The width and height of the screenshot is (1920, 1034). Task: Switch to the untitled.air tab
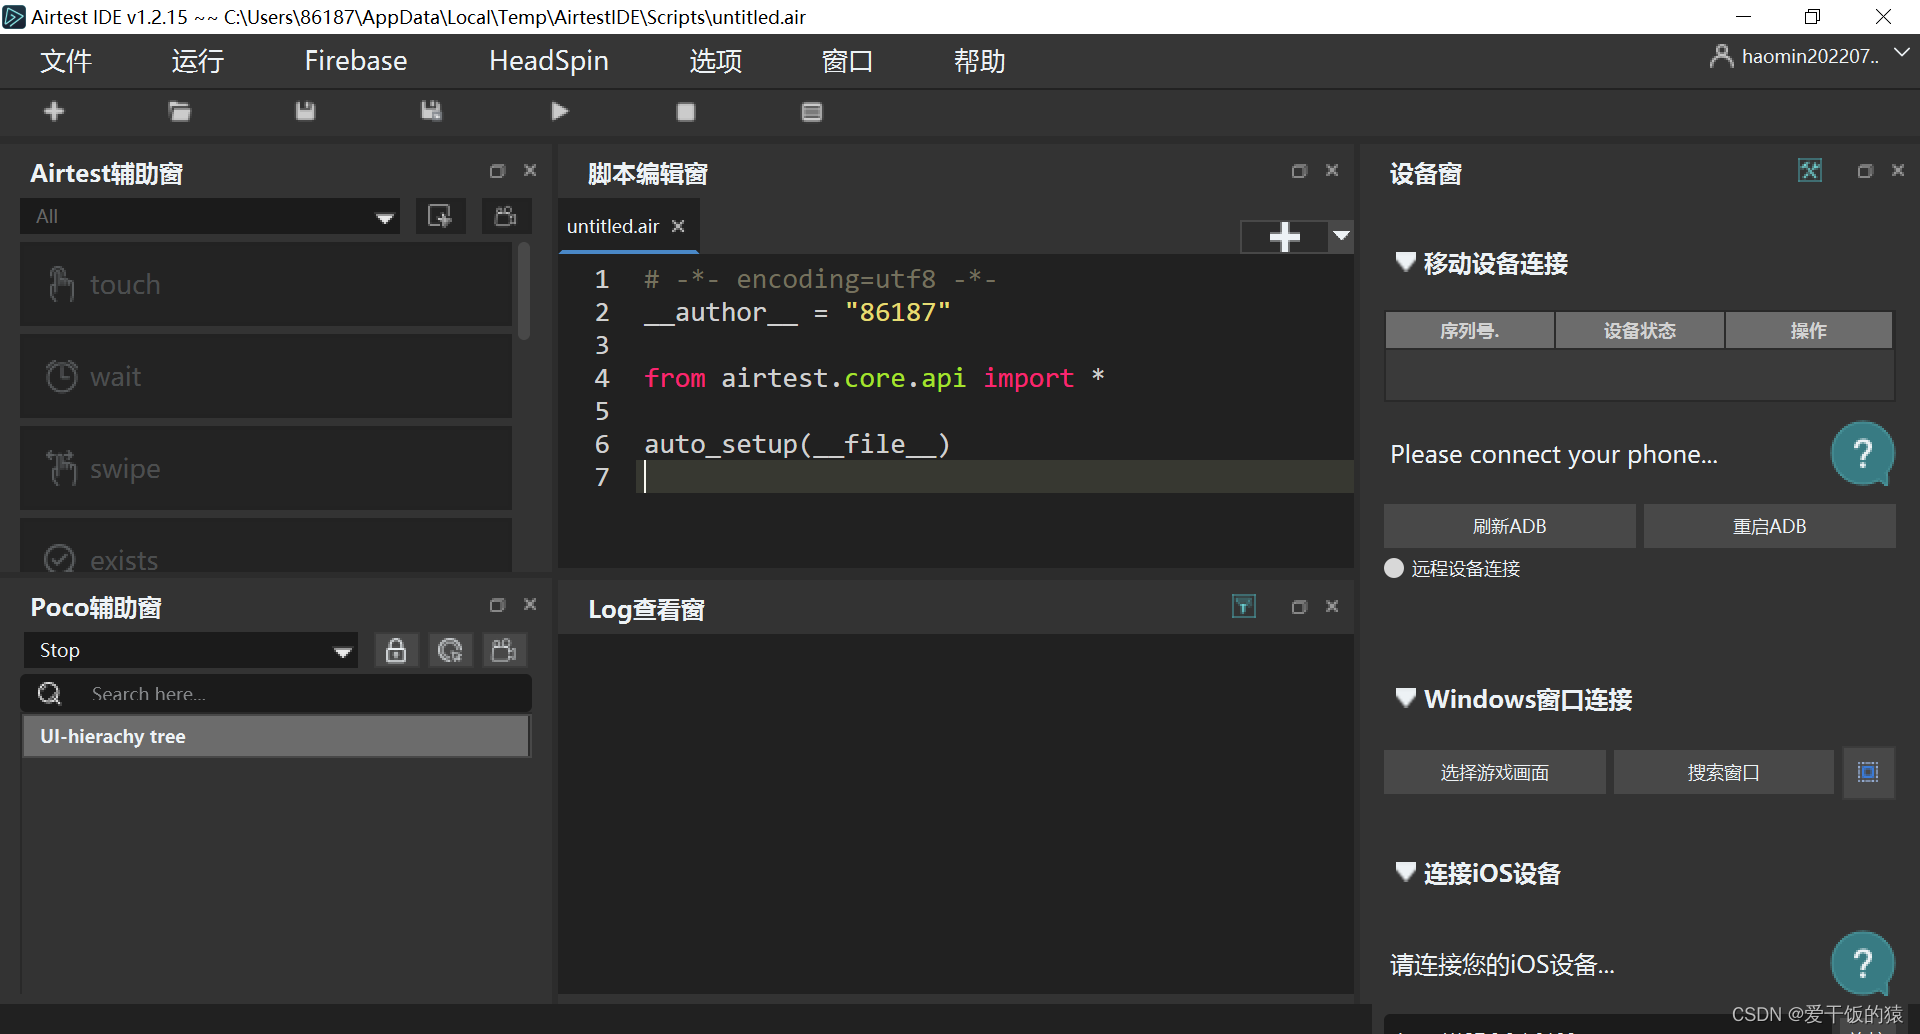point(613,226)
